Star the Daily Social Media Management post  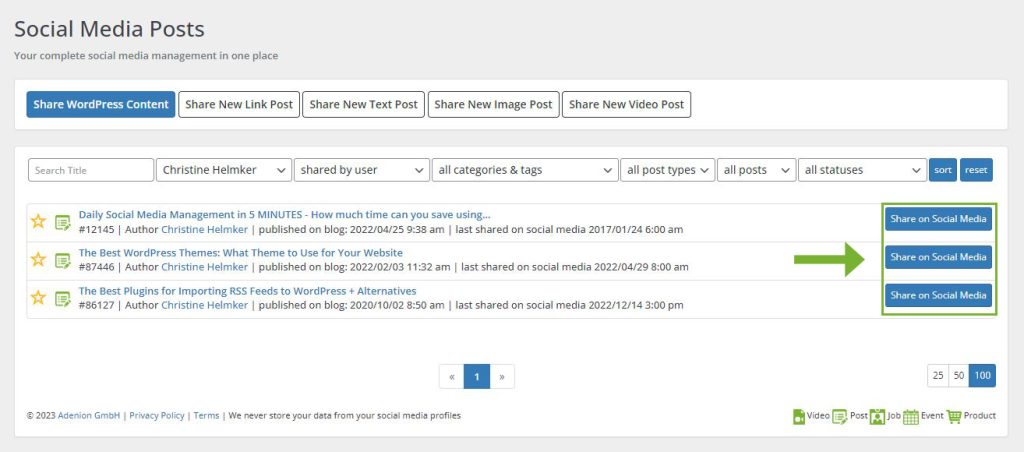[39, 221]
